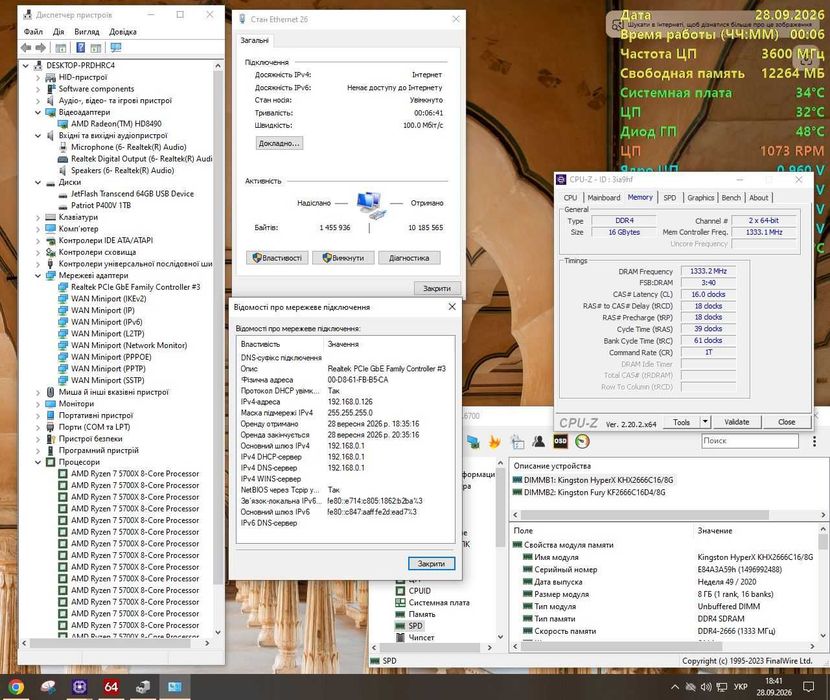
Task: Select AMD Radeon(TM) HD8490 display adapter
Action: (116, 123)
